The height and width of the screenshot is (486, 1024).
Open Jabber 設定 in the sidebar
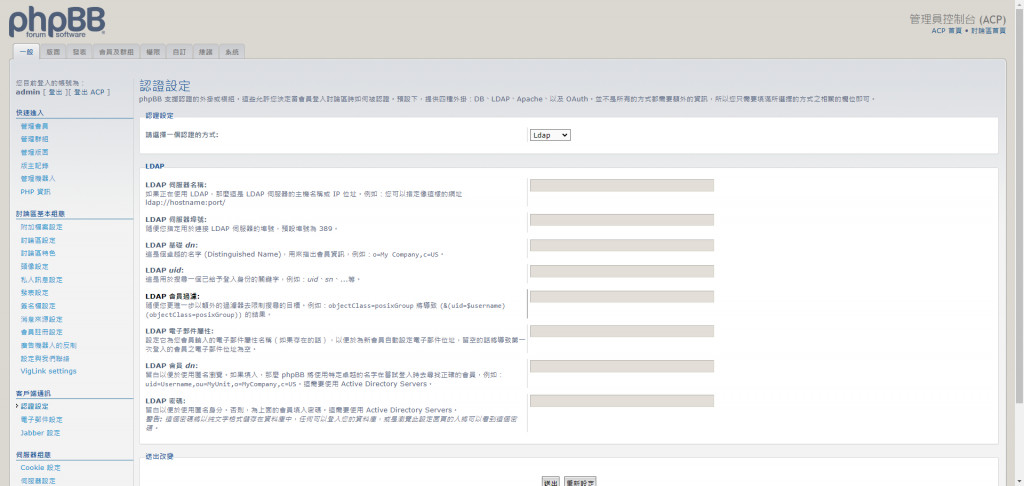click(x=40, y=432)
